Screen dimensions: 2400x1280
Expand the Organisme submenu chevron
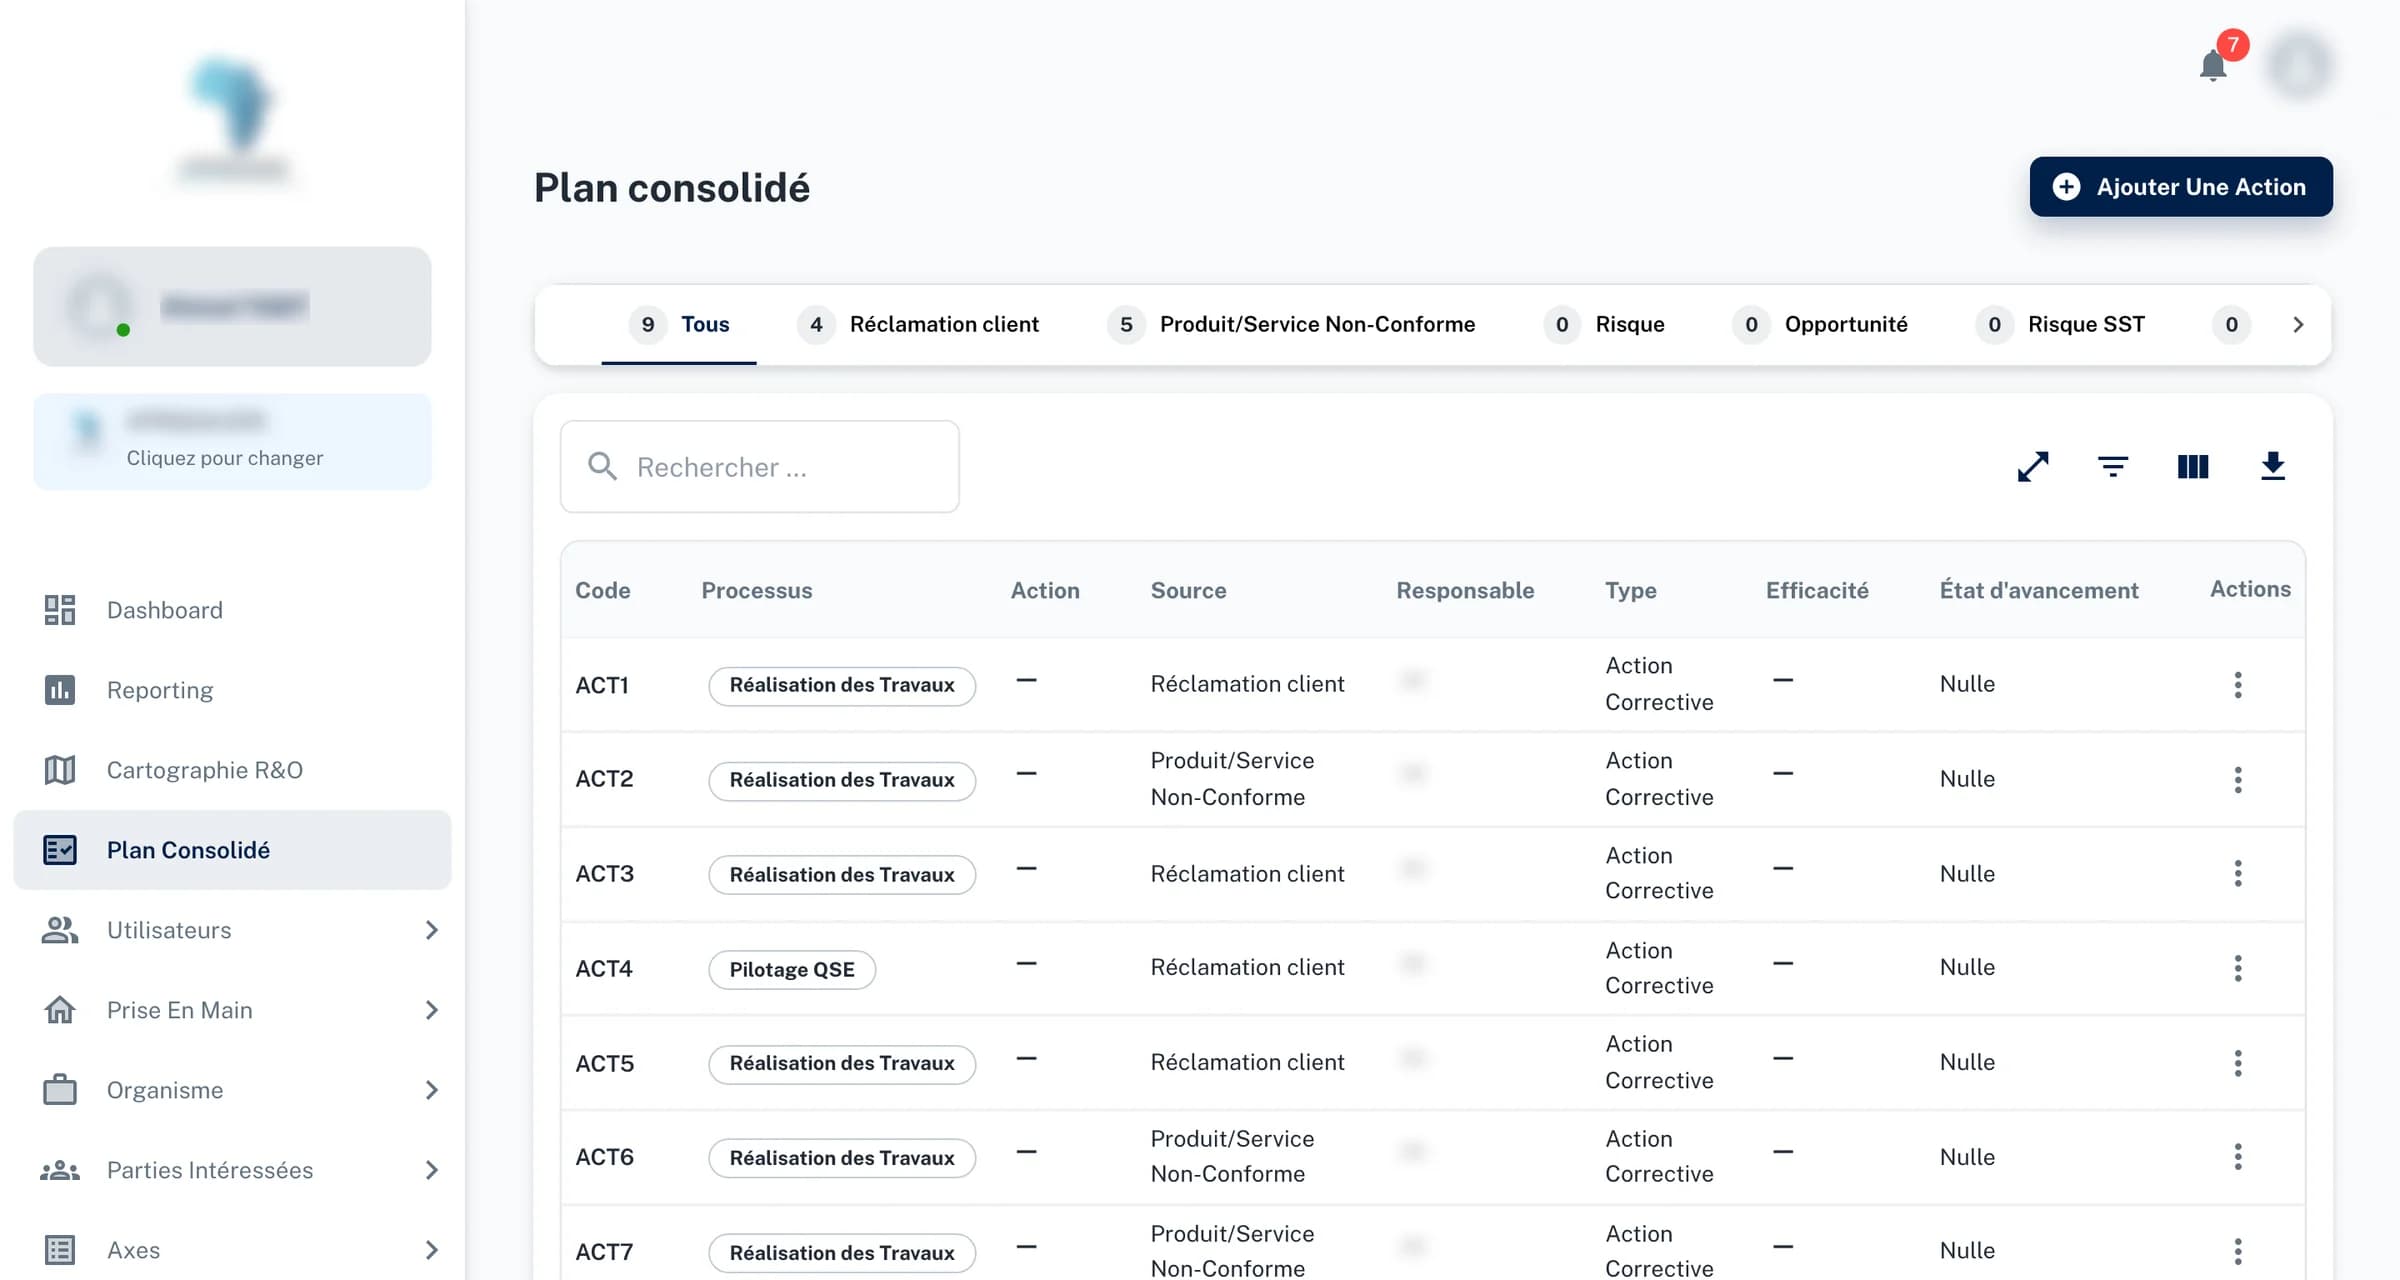tap(431, 1090)
